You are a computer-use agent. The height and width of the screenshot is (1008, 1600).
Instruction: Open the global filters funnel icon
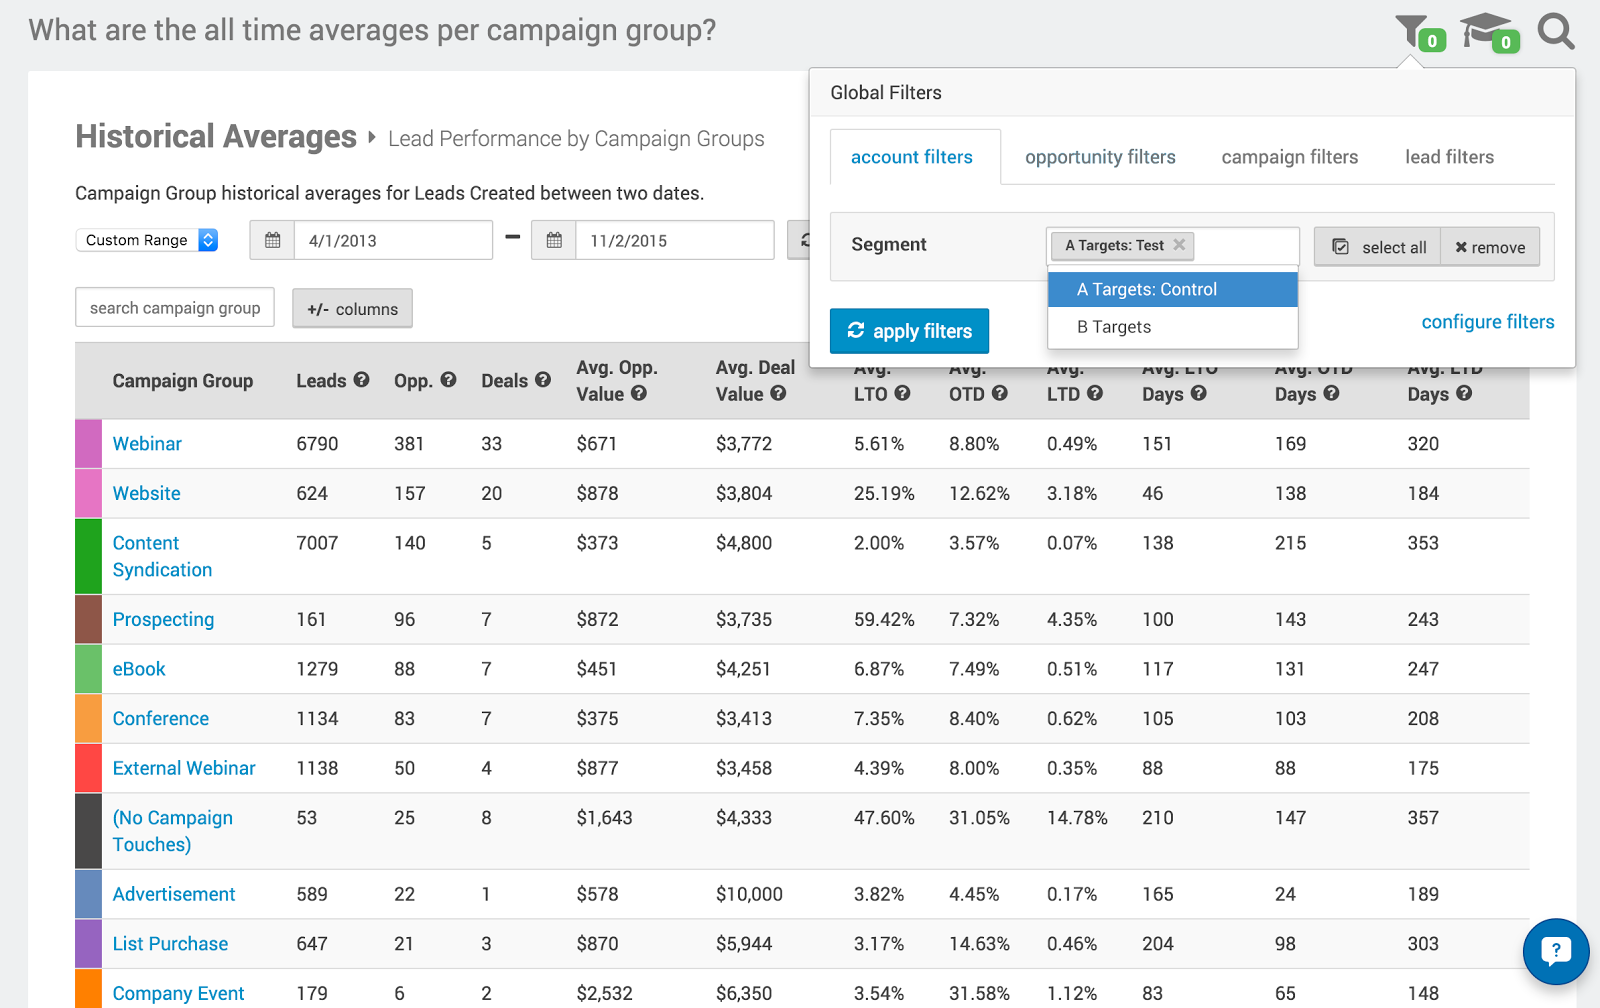coord(1412,31)
